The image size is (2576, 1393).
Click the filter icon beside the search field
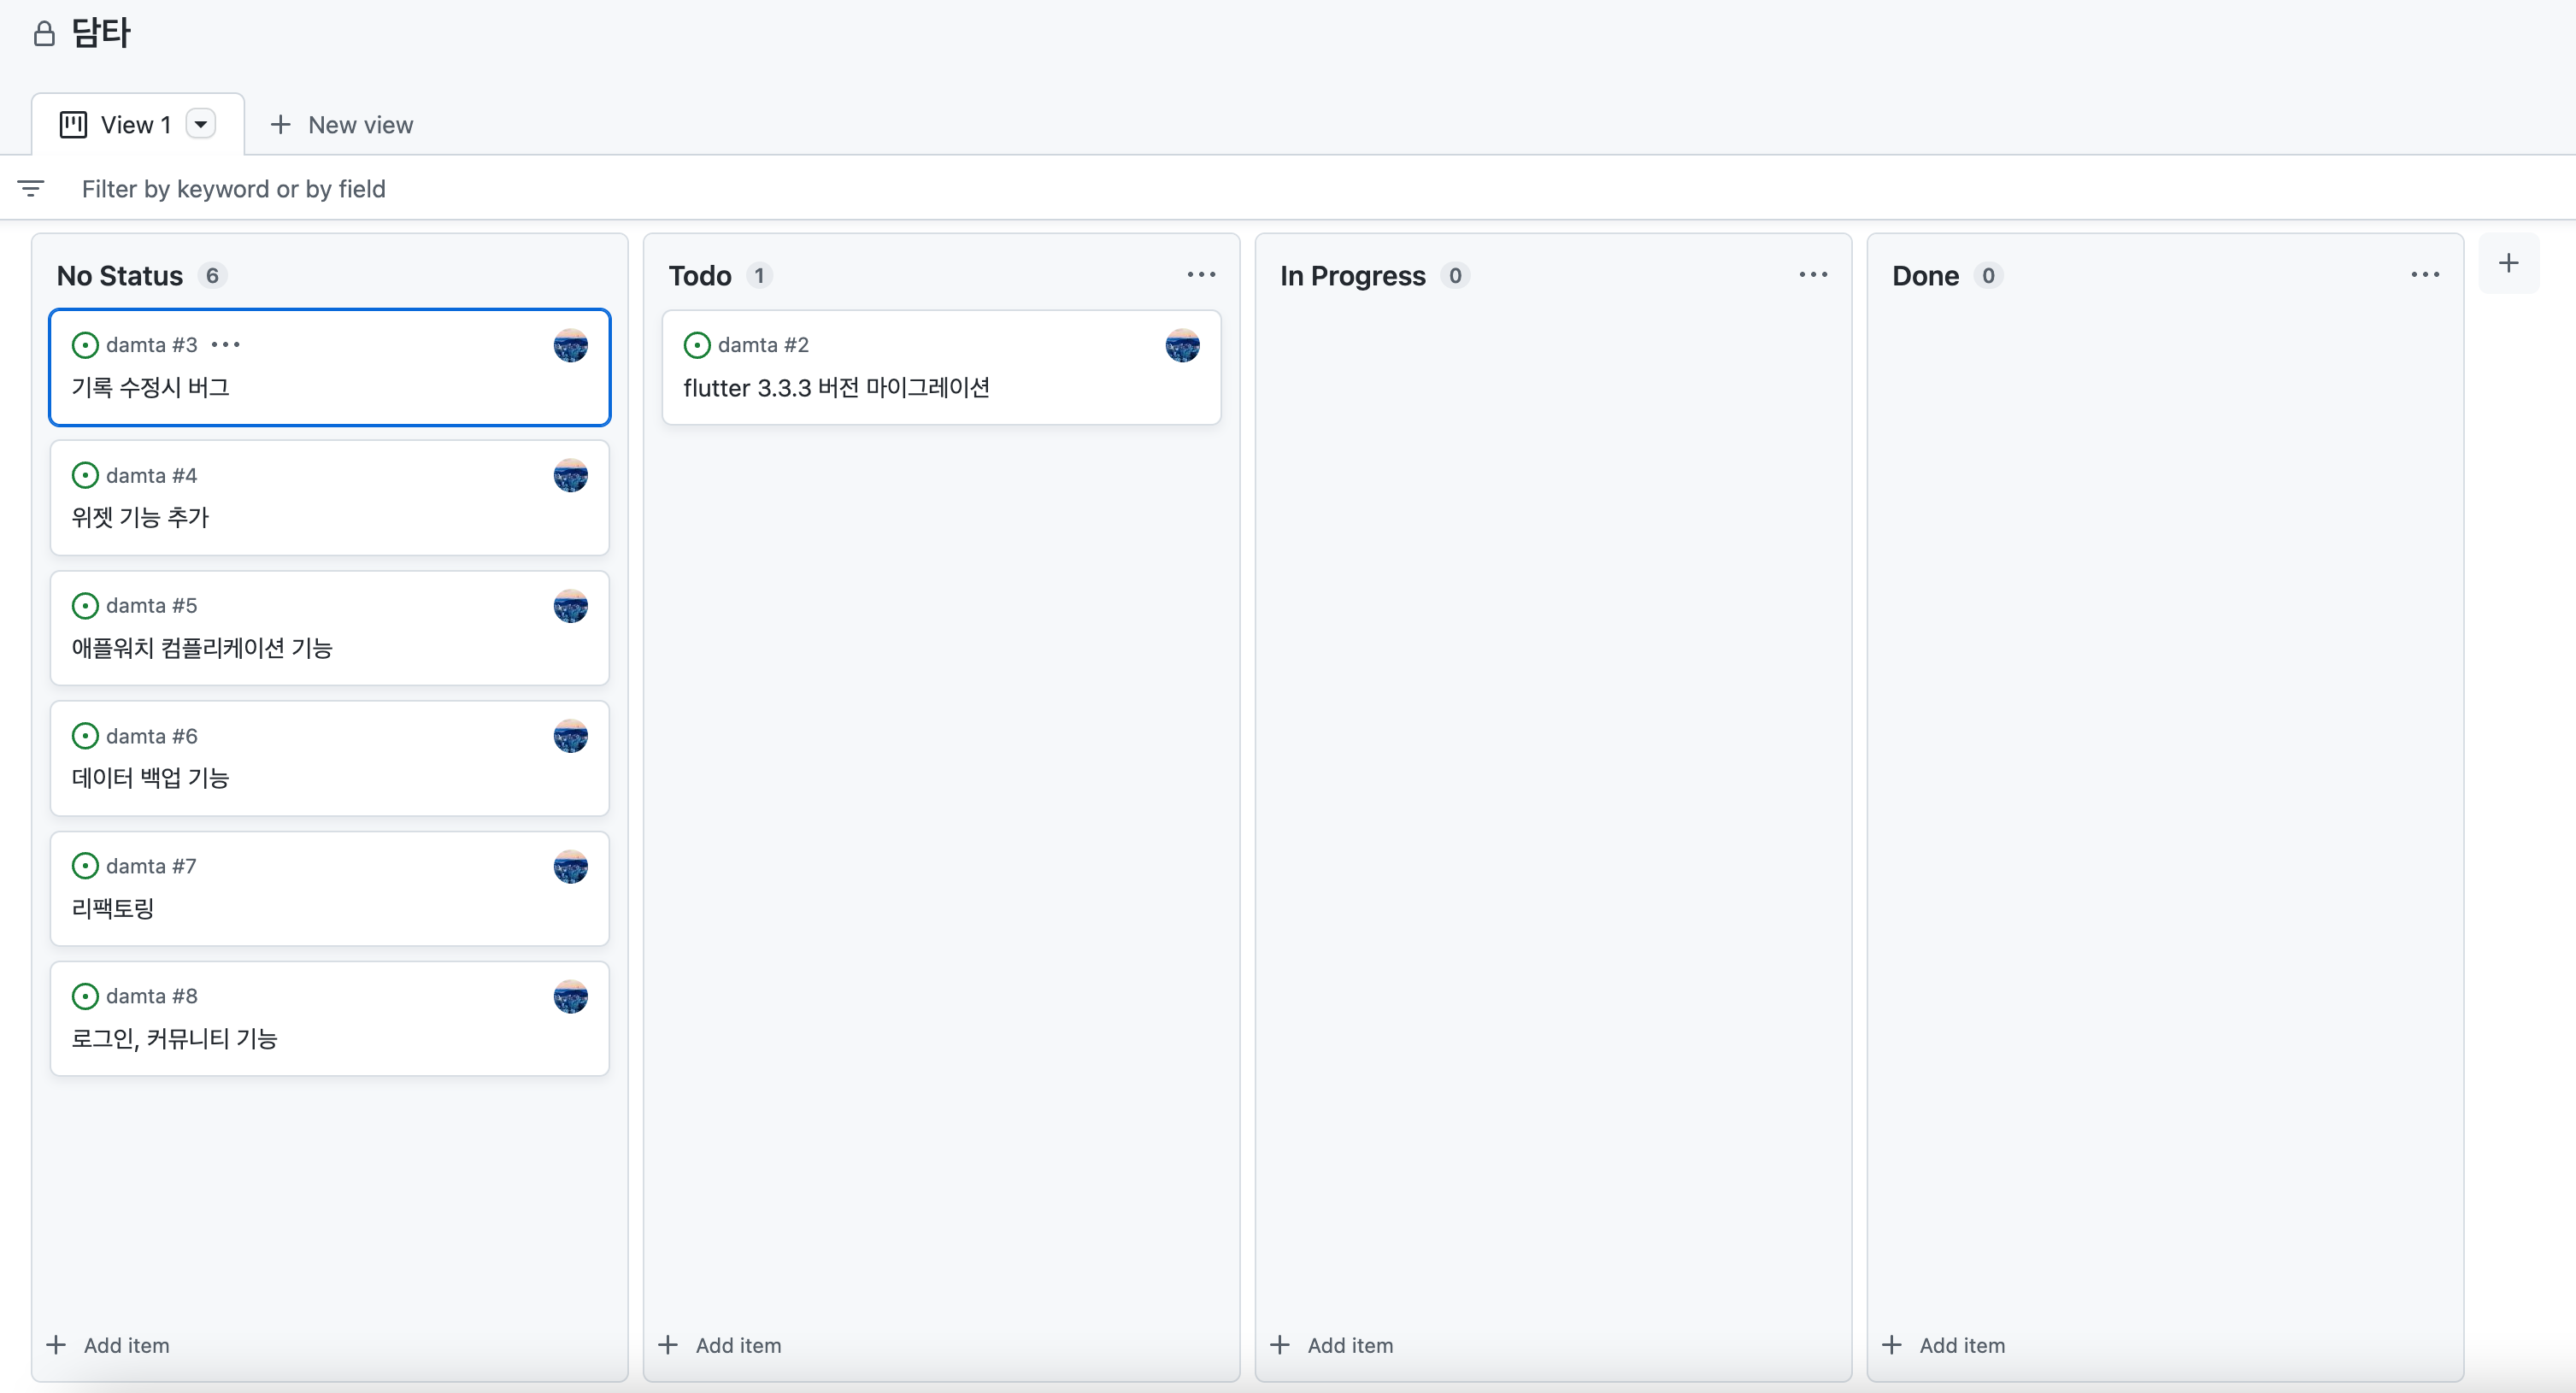[x=31, y=188]
